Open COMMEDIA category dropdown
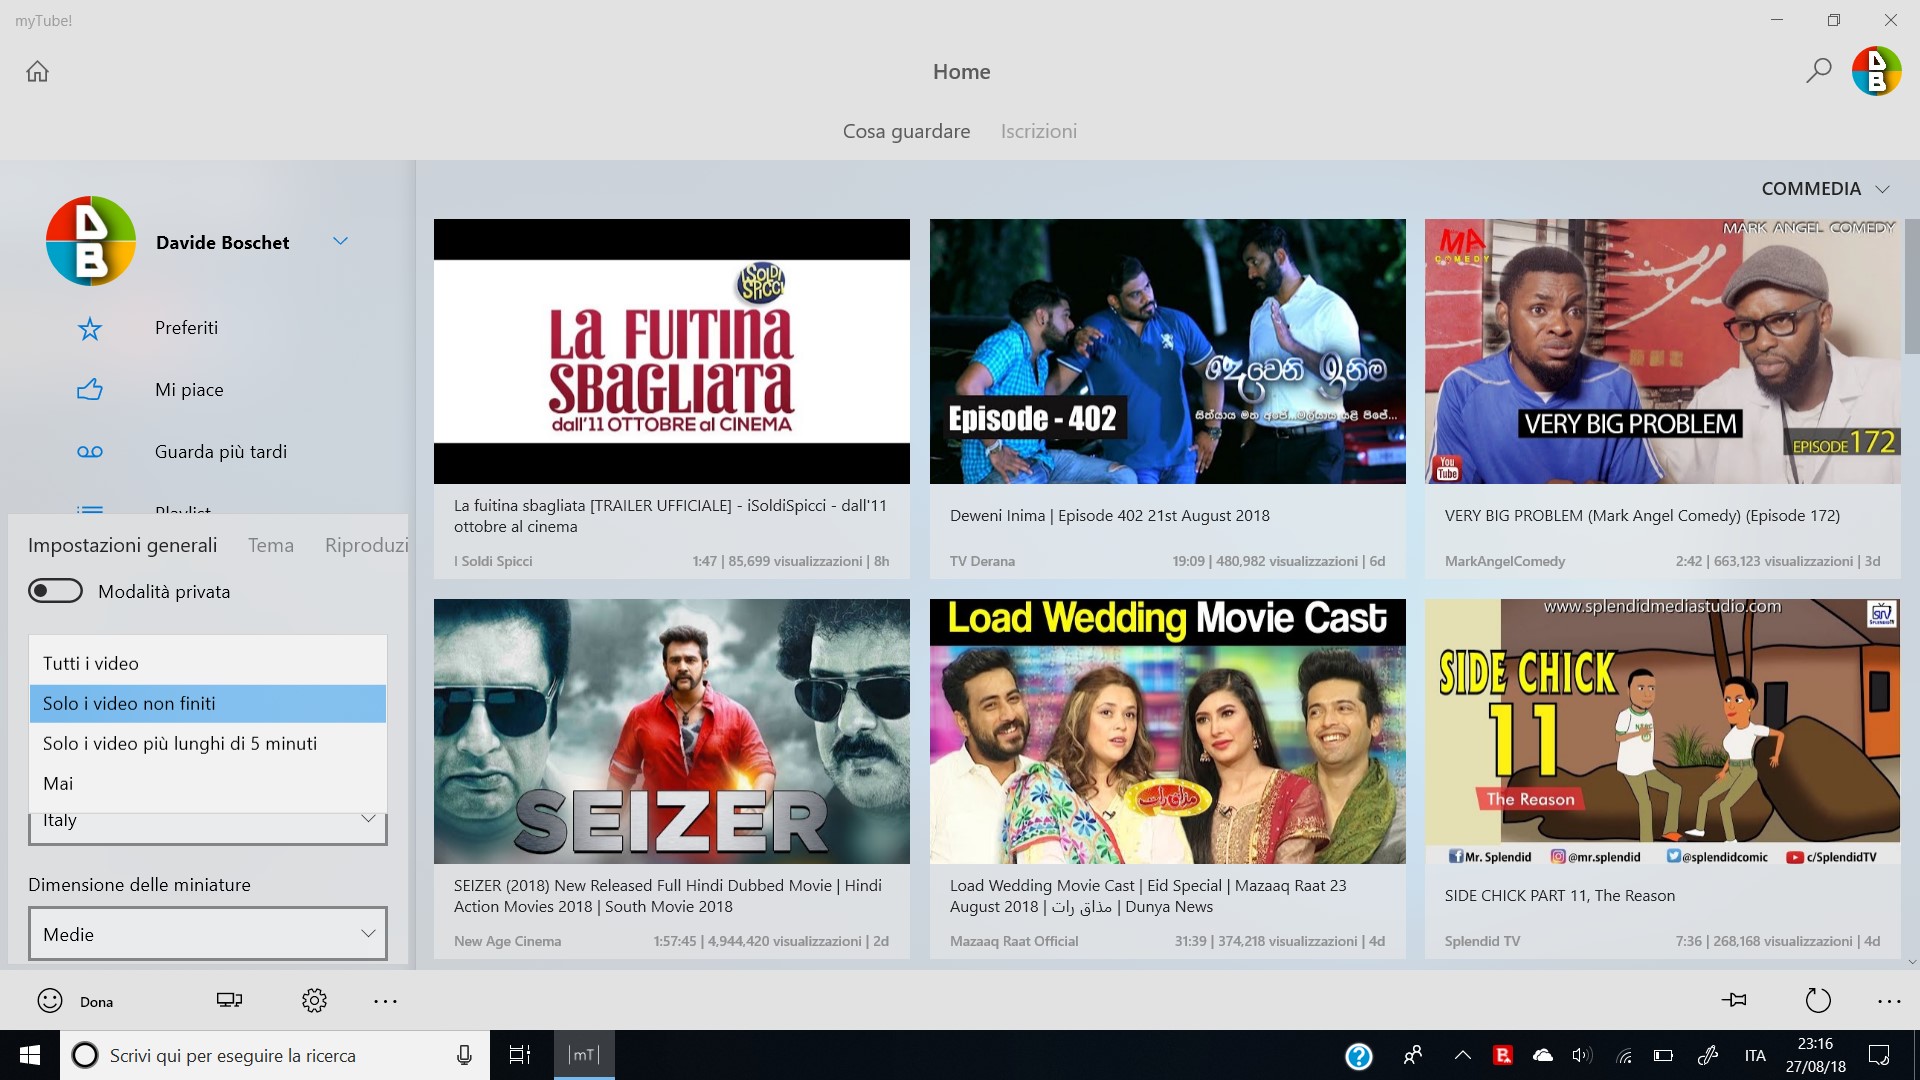This screenshot has width=1920, height=1080. pos(1825,189)
